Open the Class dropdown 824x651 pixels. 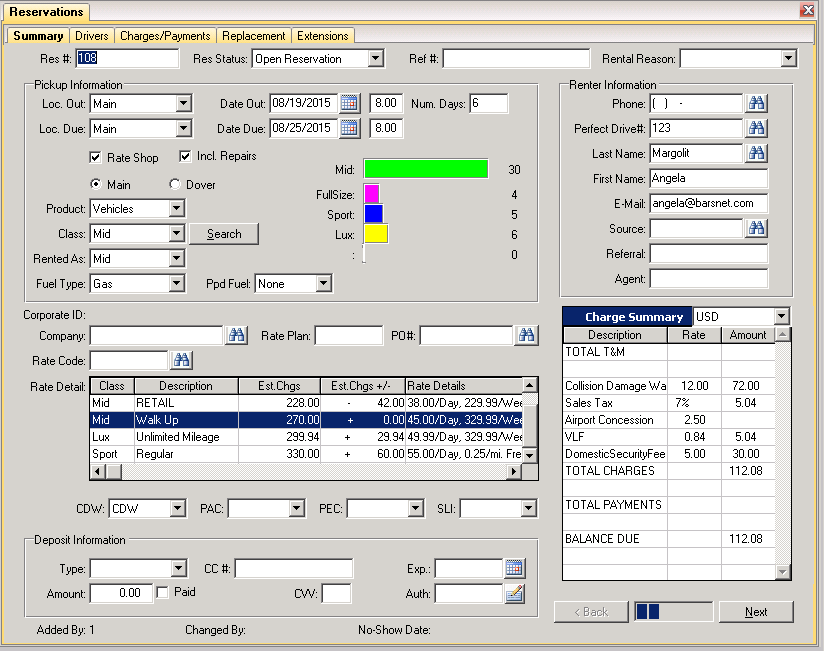coord(177,233)
